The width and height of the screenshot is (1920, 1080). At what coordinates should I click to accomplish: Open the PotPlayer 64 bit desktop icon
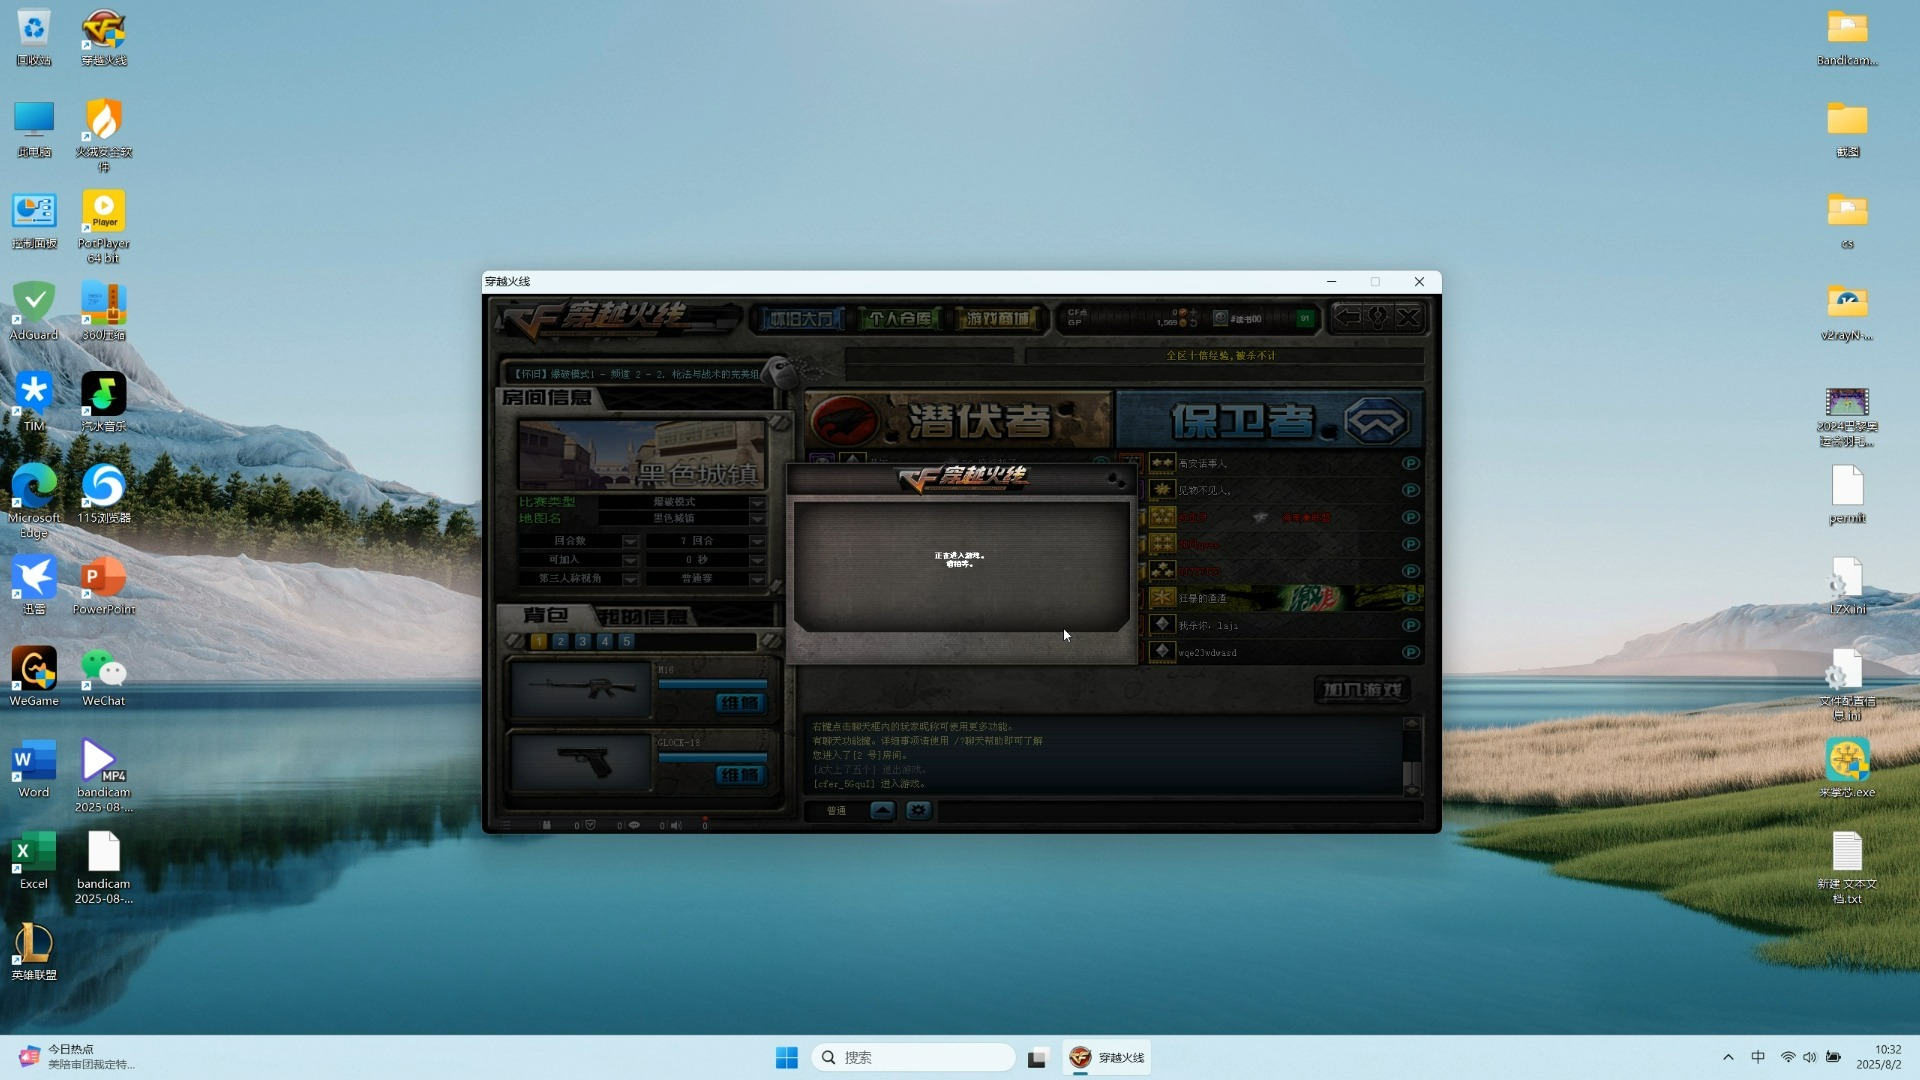[x=104, y=226]
